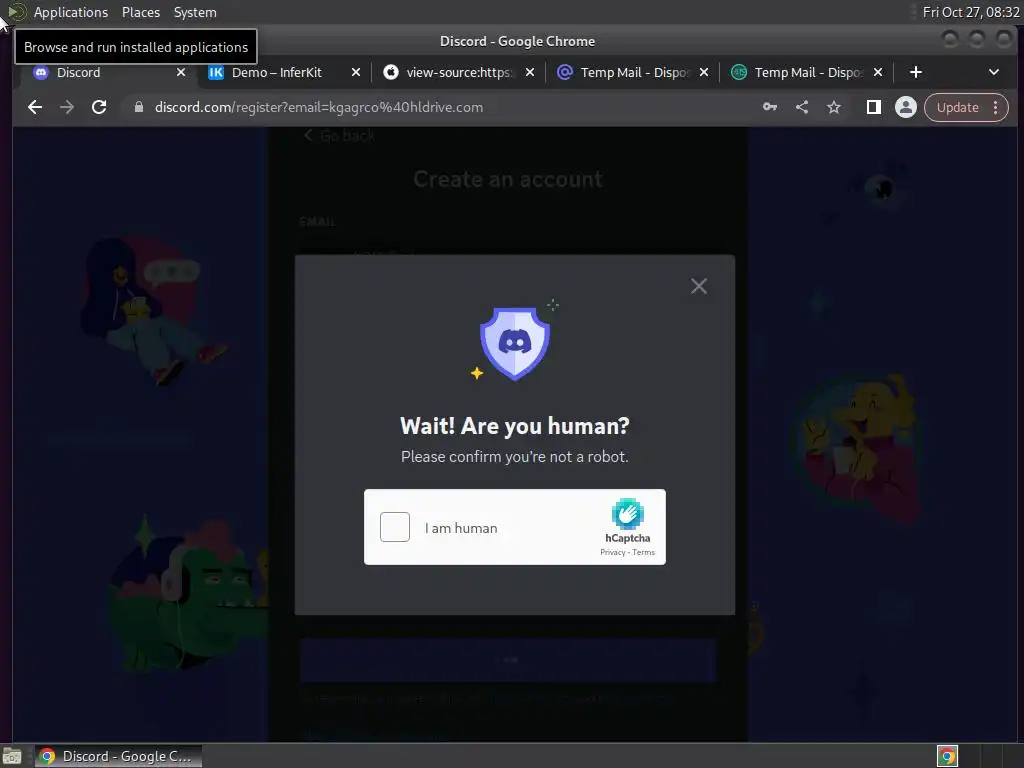Switch to the view-source tab
The height and width of the screenshot is (768, 1024).
pyautogui.click(x=458, y=72)
